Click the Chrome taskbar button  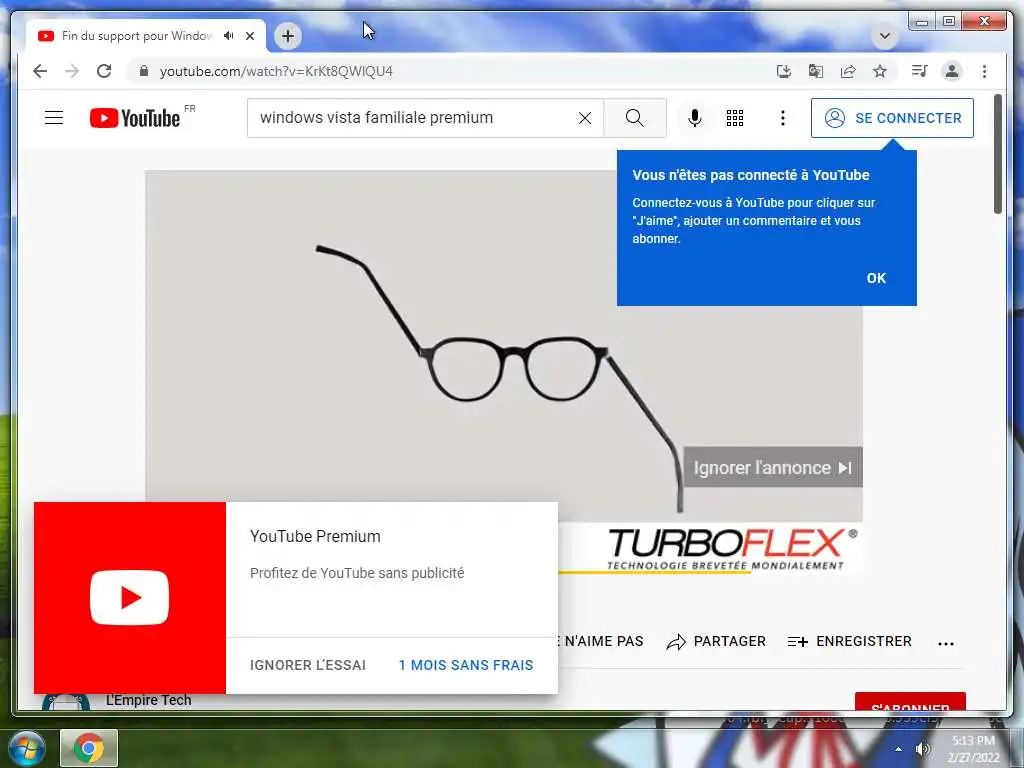[x=89, y=748]
